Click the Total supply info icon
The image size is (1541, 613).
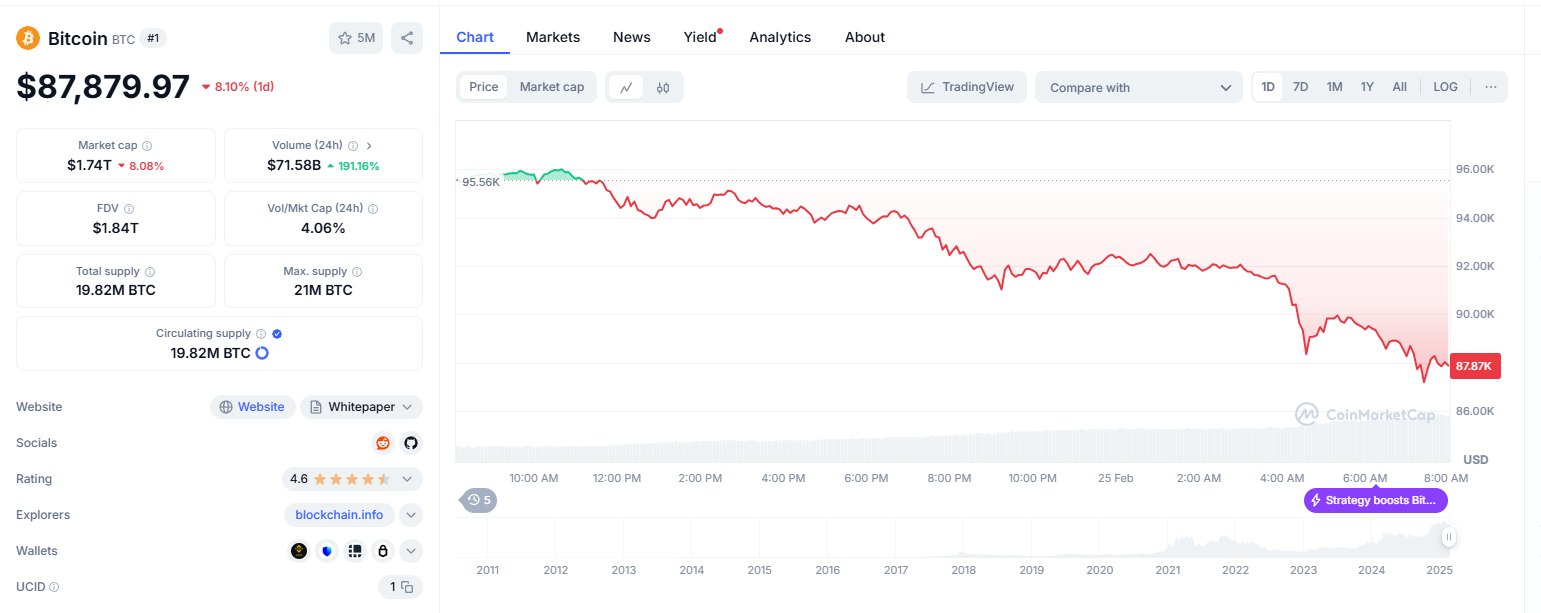pos(150,272)
